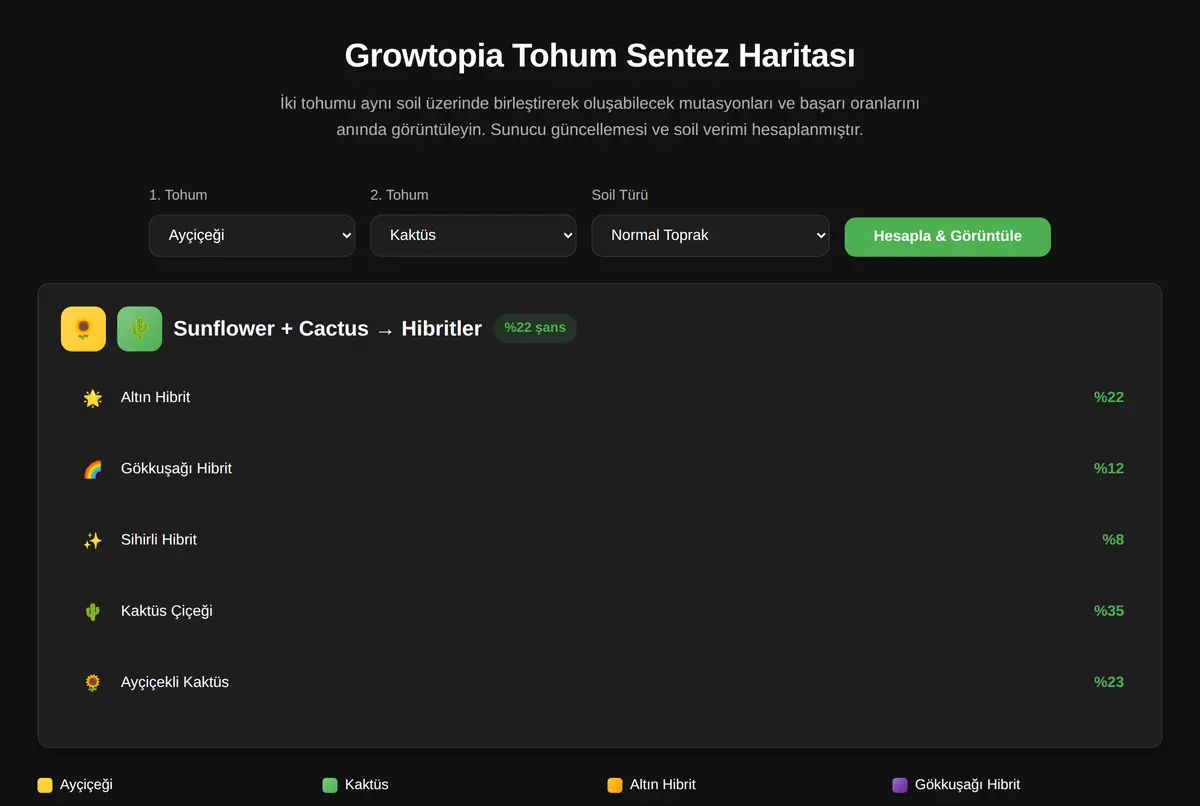
Task: Click the Hesapla & Görüntüle button
Action: [947, 237]
